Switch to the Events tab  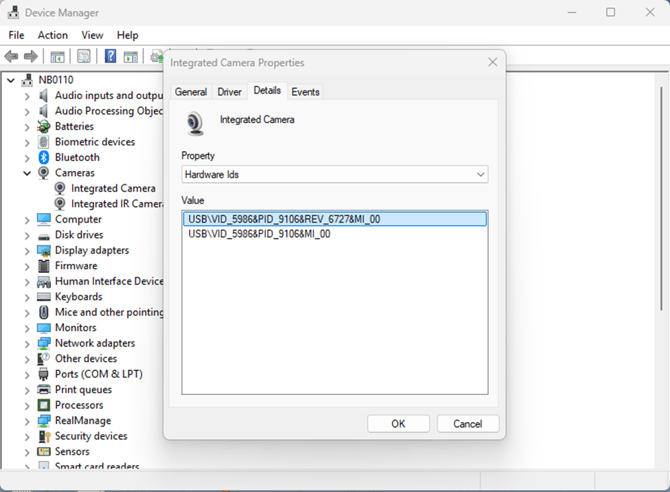pyautogui.click(x=305, y=92)
